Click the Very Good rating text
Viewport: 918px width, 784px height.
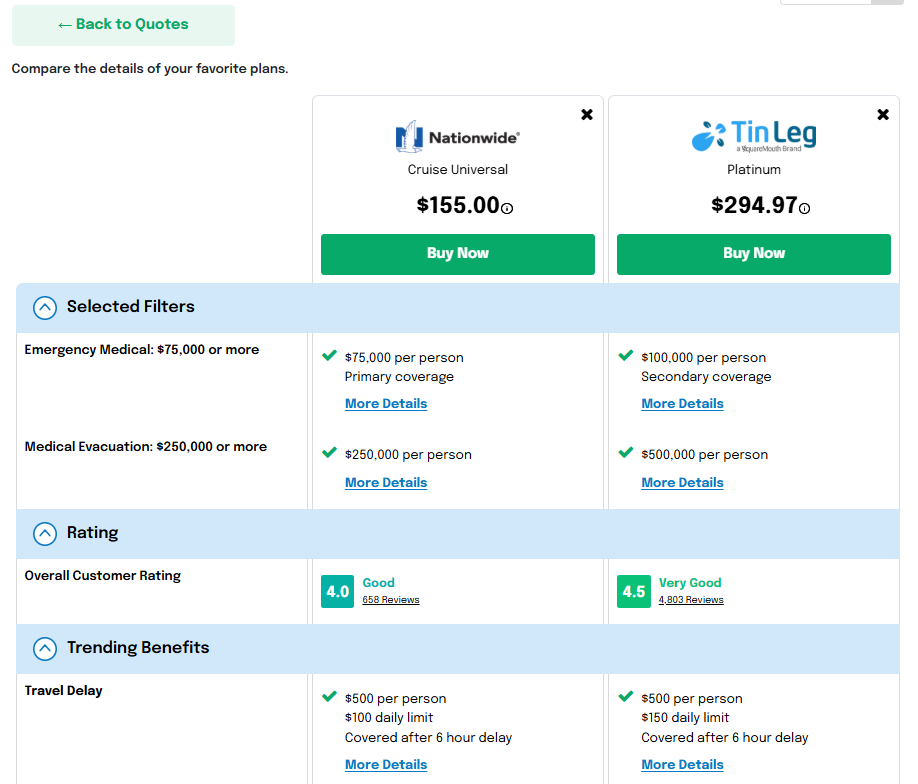(690, 583)
